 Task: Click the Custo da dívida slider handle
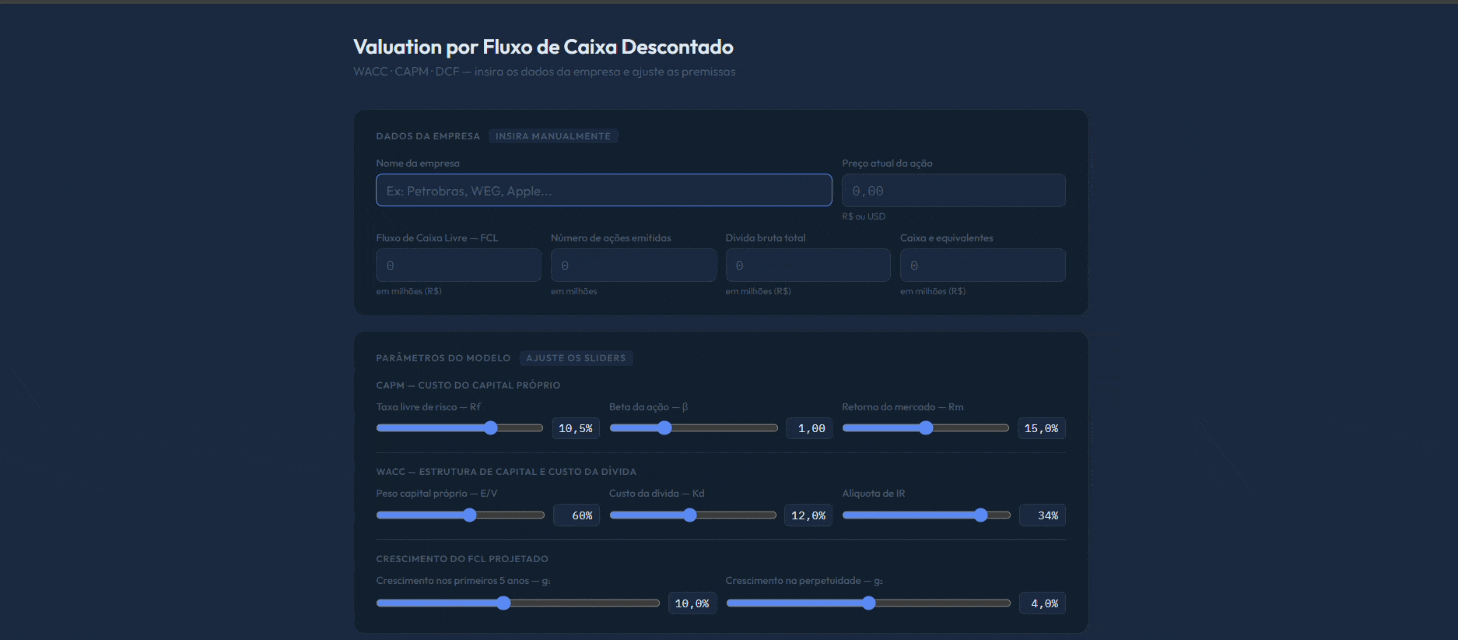pos(689,515)
